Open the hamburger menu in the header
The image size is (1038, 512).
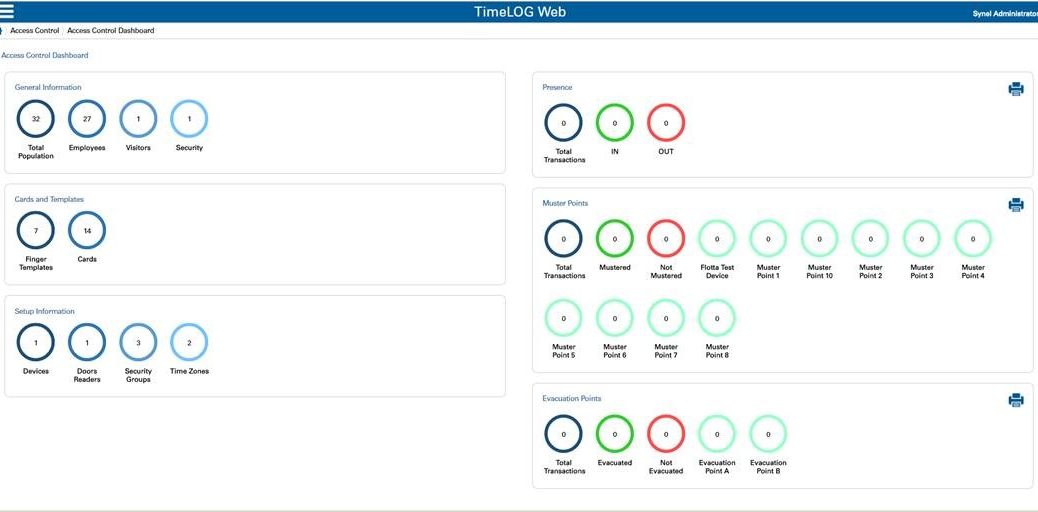pos(8,11)
